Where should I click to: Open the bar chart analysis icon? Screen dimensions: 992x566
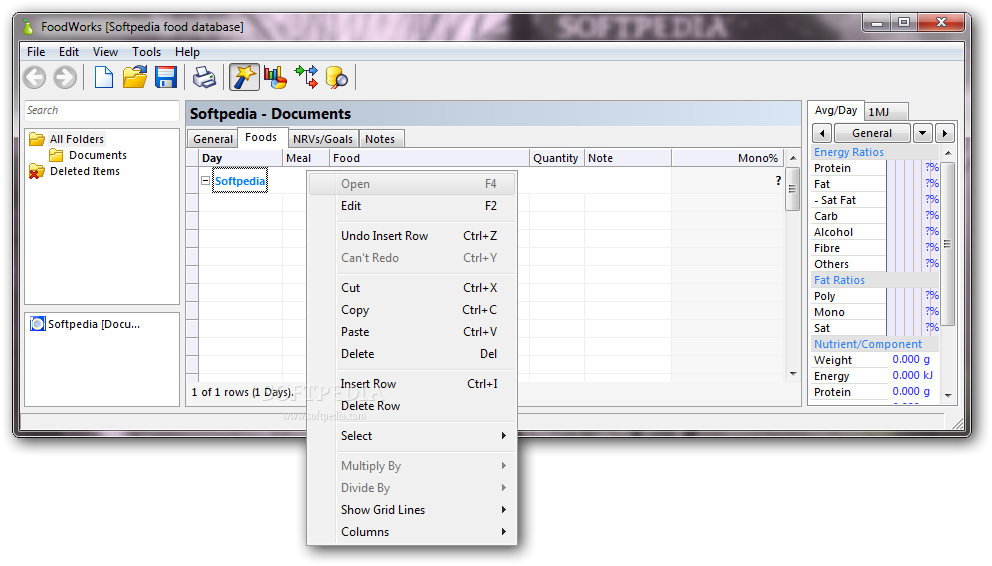point(275,77)
